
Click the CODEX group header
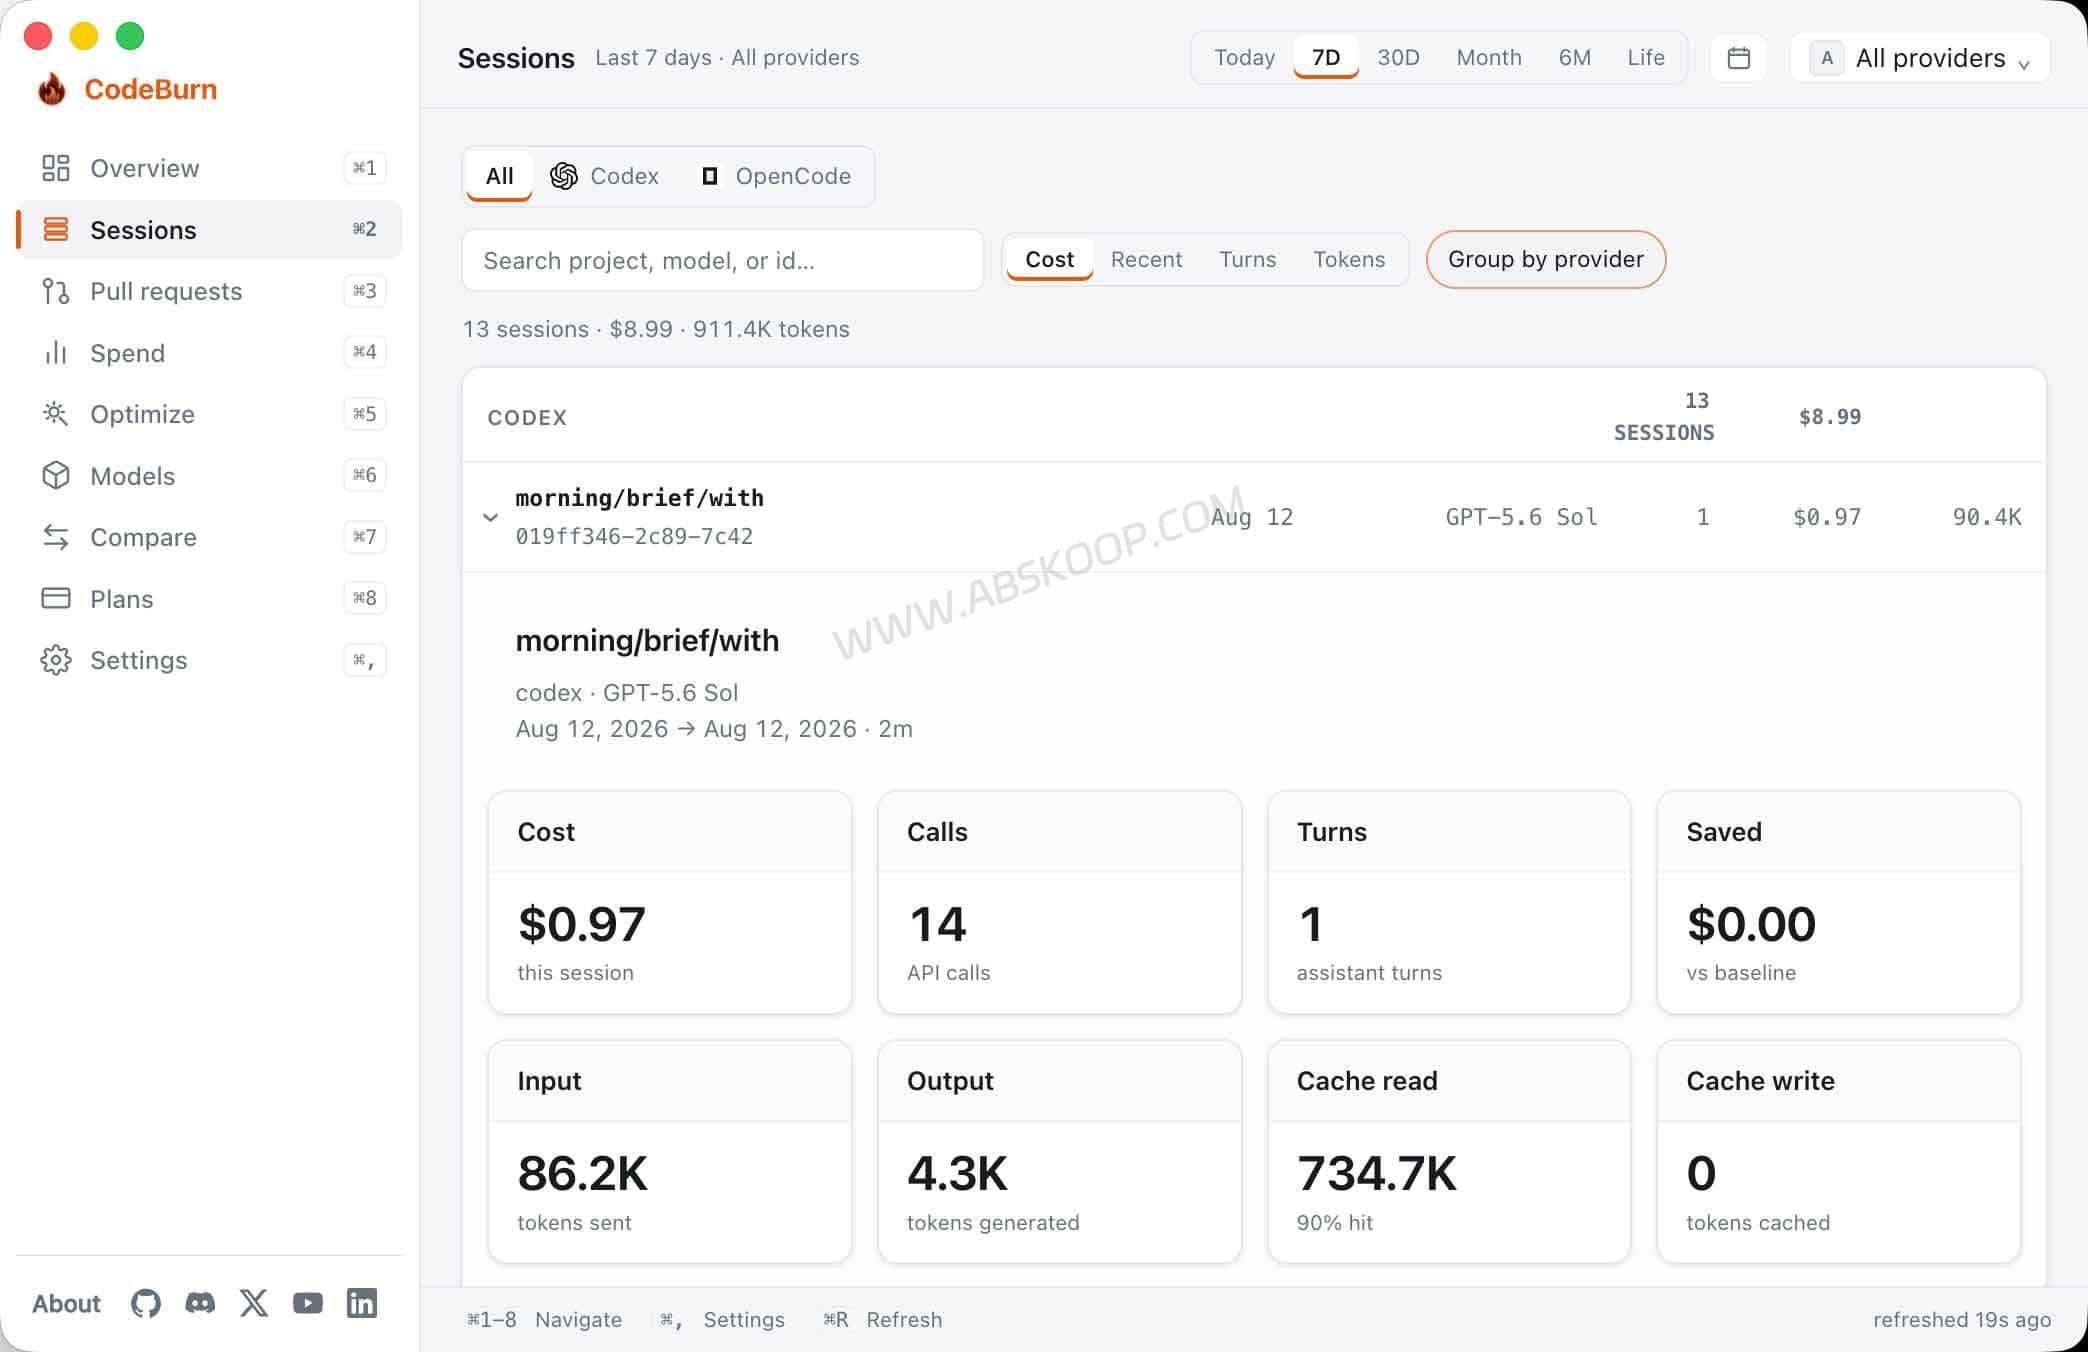[x=1254, y=416]
